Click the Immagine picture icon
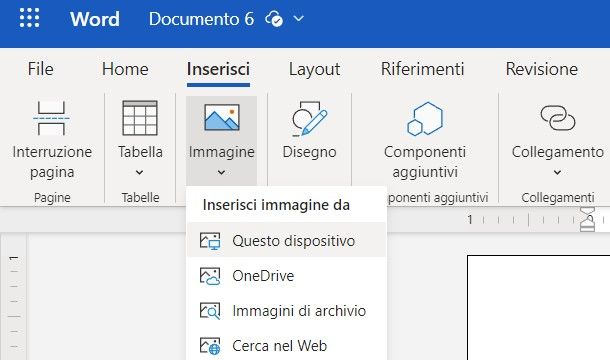This screenshot has width=610, height=360. (222, 117)
